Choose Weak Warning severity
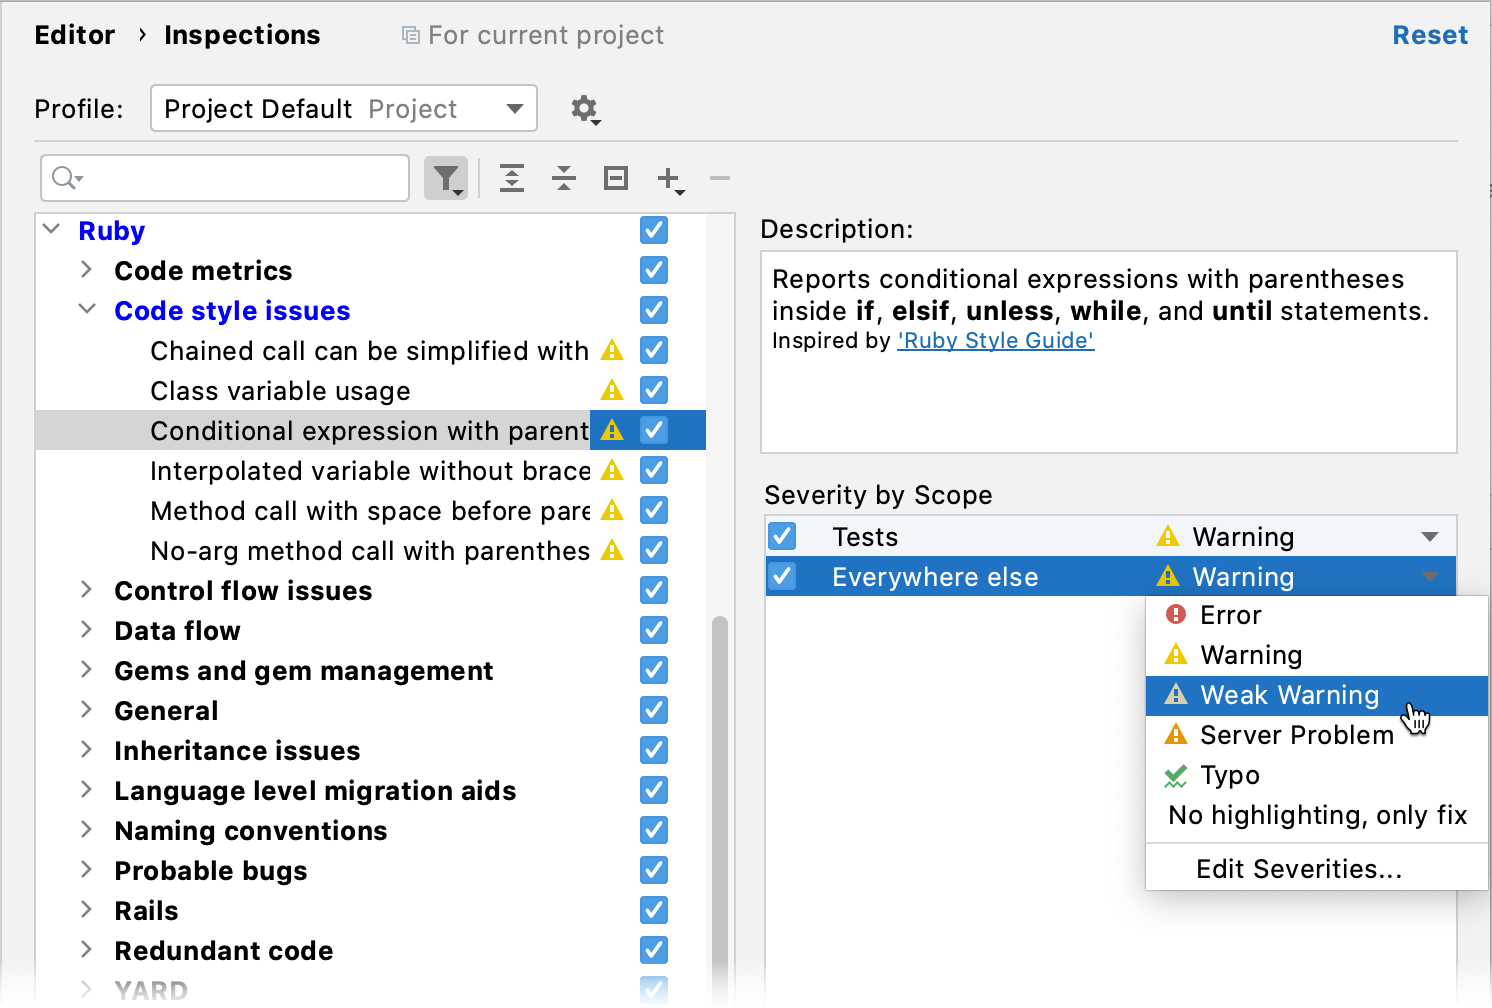 click(1316, 695)
